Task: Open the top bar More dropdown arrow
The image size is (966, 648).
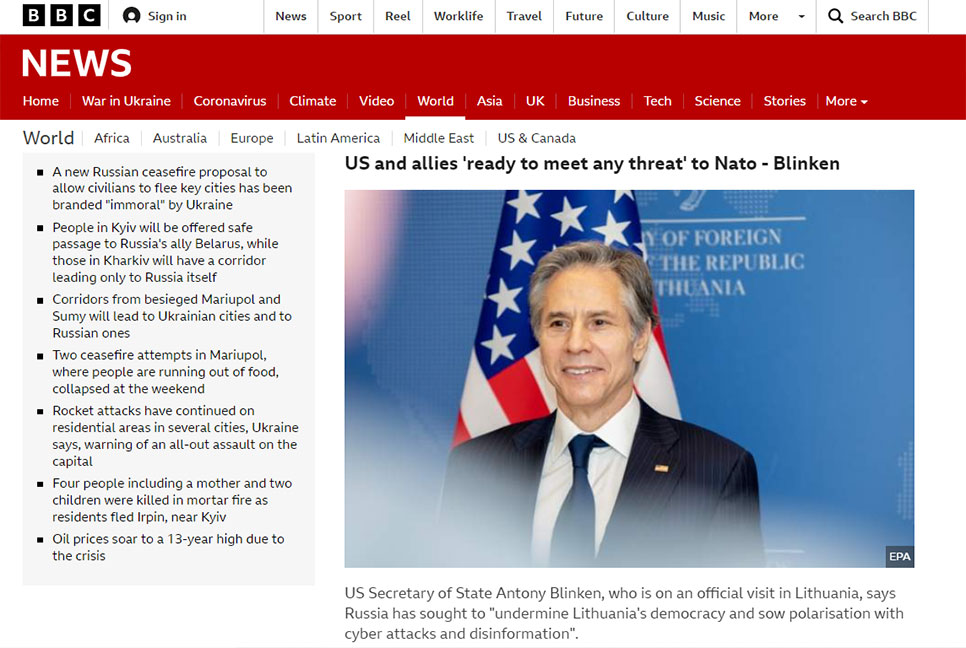Action: point(801,17)
